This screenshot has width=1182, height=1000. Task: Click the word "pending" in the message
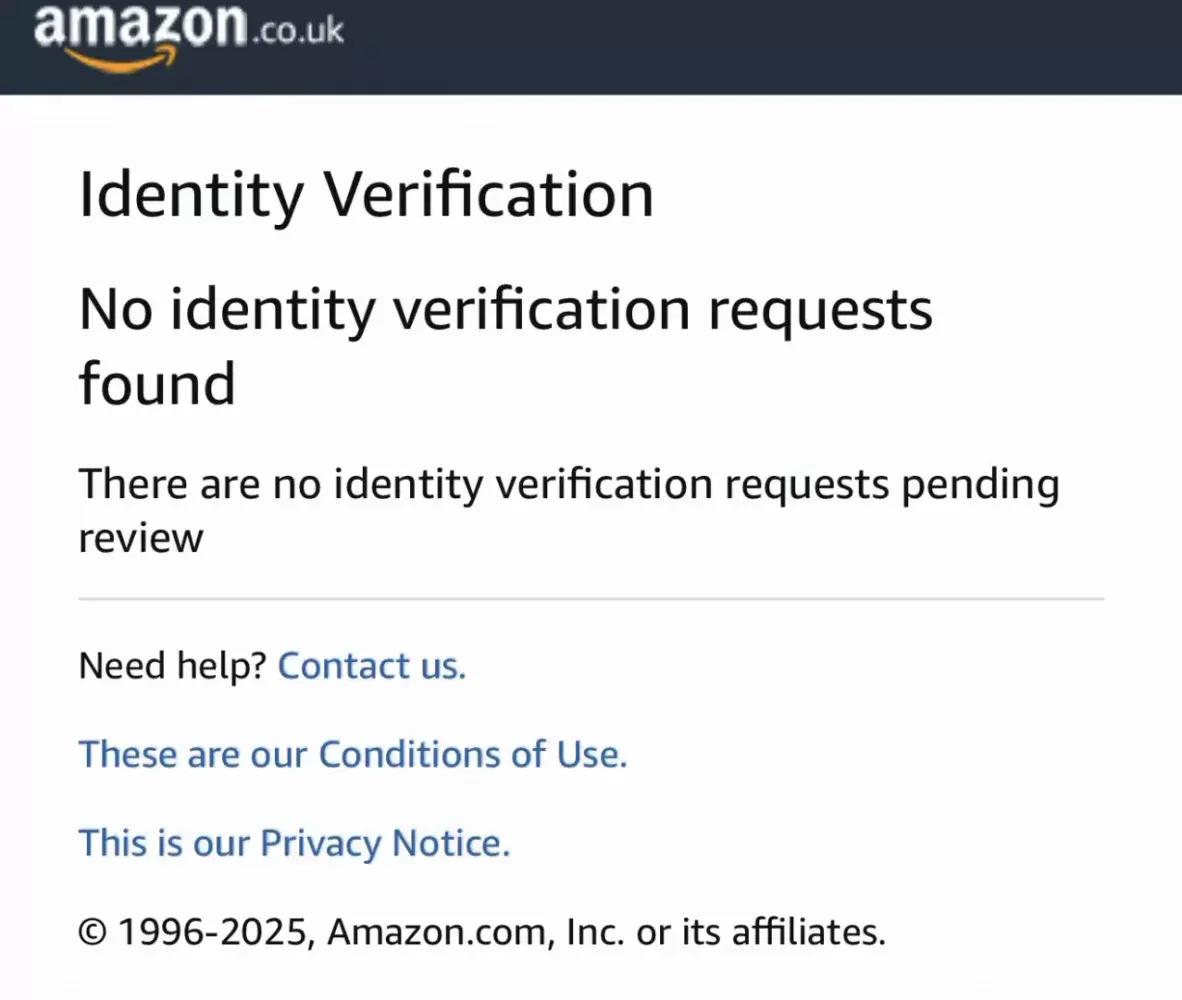tap(980, 485)
